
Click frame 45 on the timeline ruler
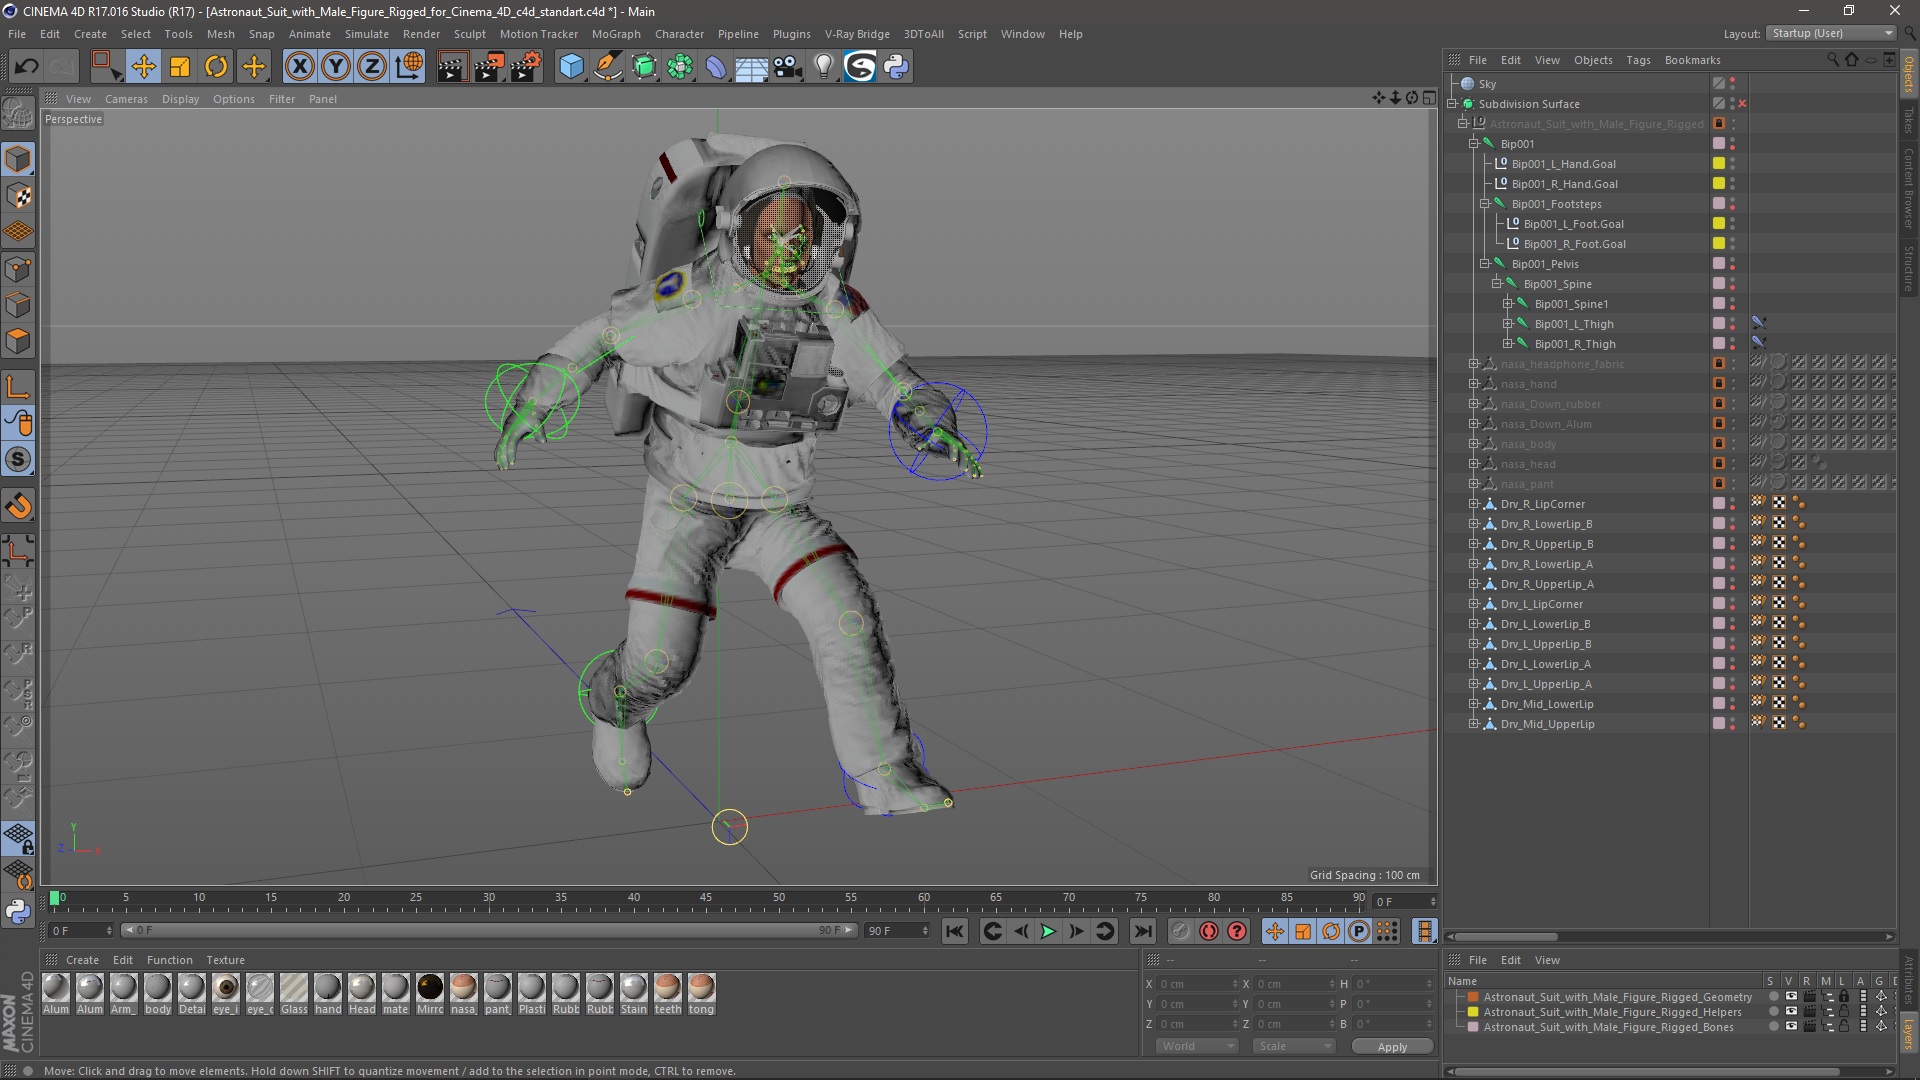(706, 900)
